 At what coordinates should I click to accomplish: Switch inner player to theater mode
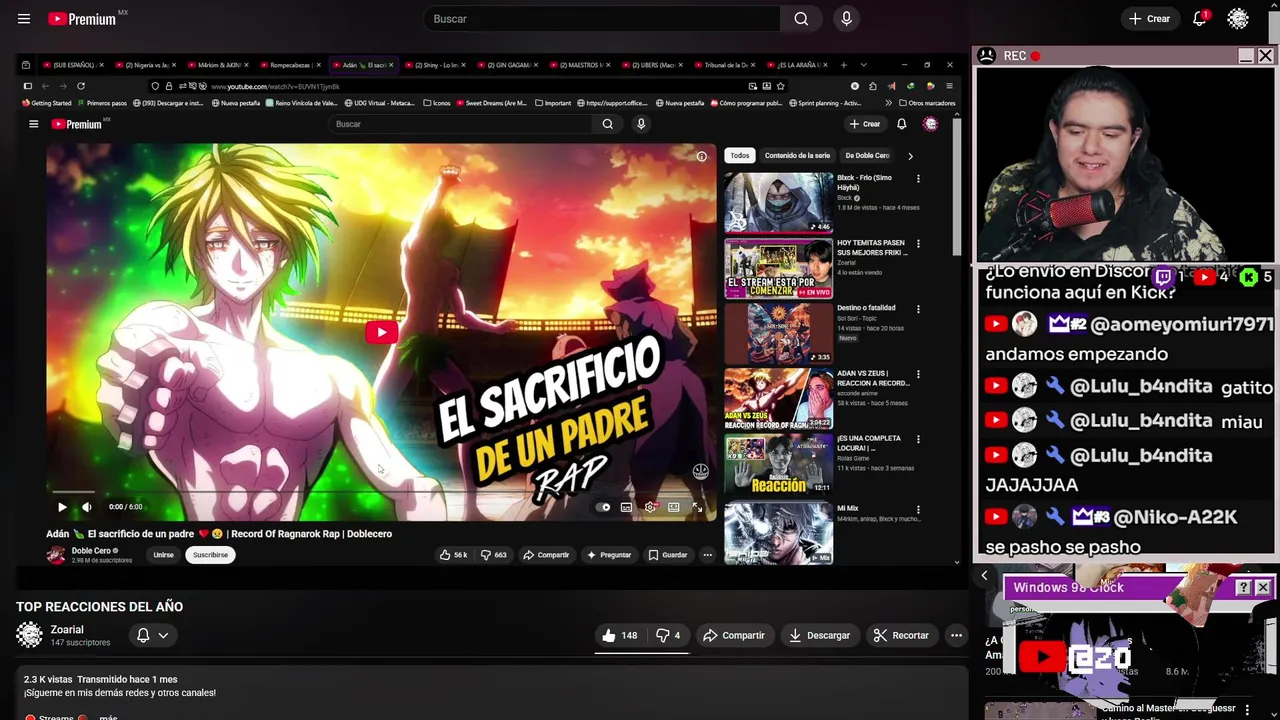pos(674,507)
